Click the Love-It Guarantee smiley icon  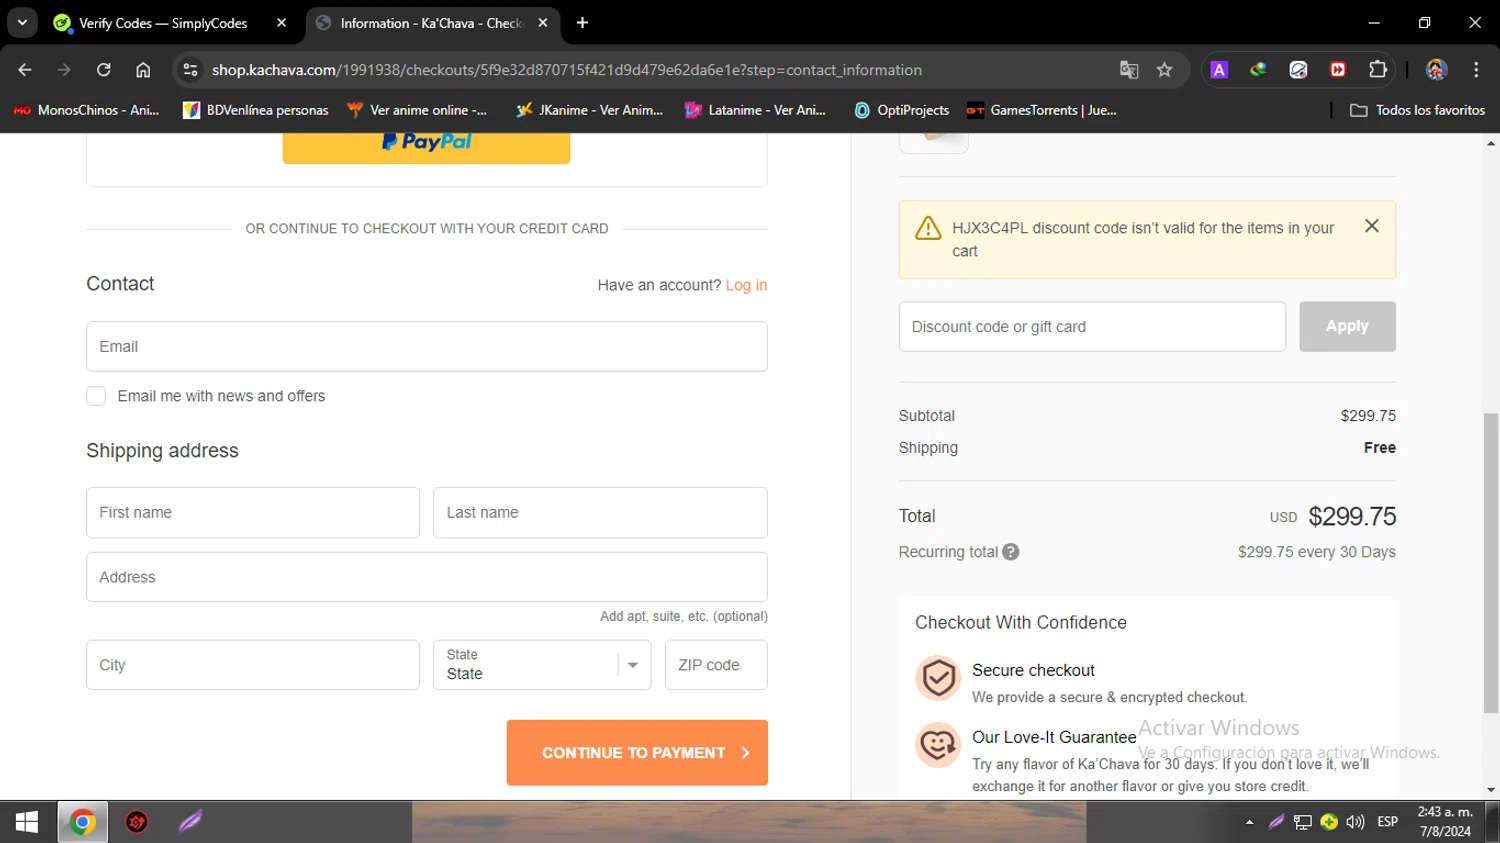pyautogui.click(x=938, y=745)
